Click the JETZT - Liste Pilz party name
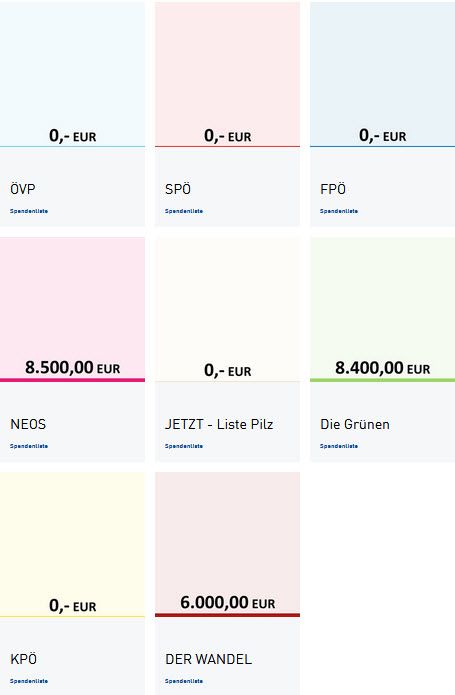This screenshot has width=455, height=695. pos(219,424)
